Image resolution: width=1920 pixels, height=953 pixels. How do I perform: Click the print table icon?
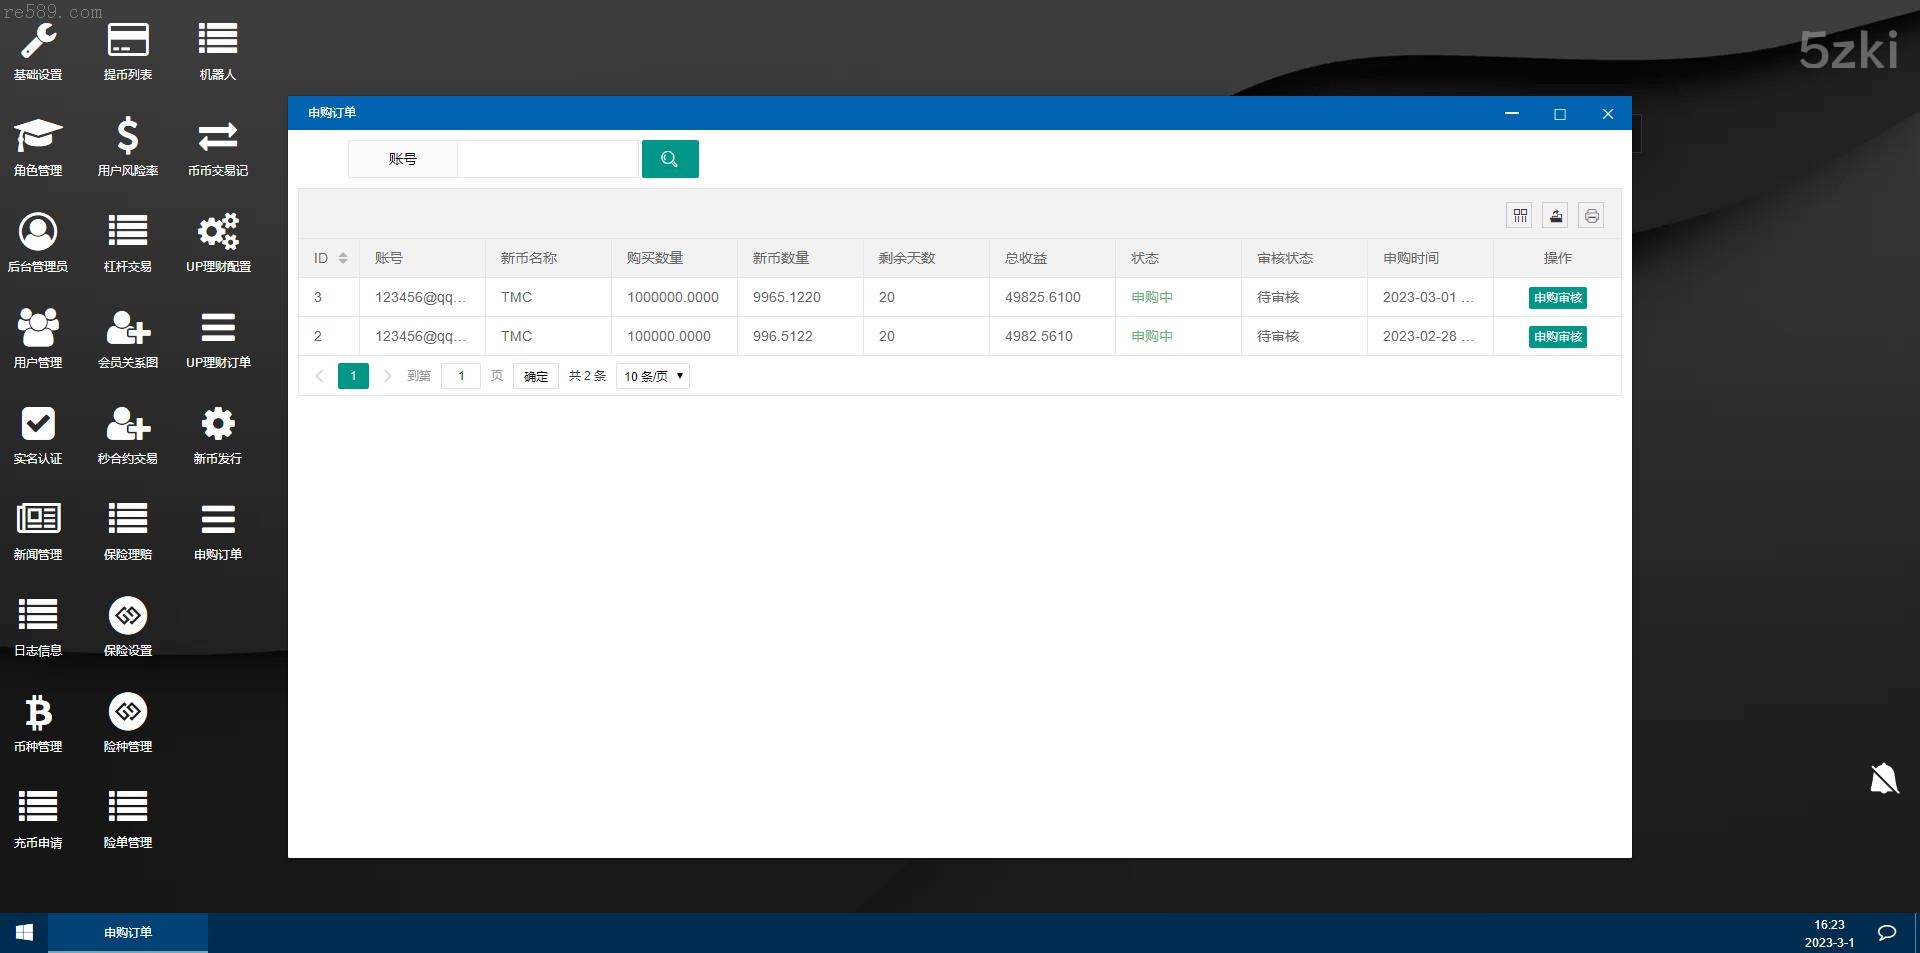1591,216
